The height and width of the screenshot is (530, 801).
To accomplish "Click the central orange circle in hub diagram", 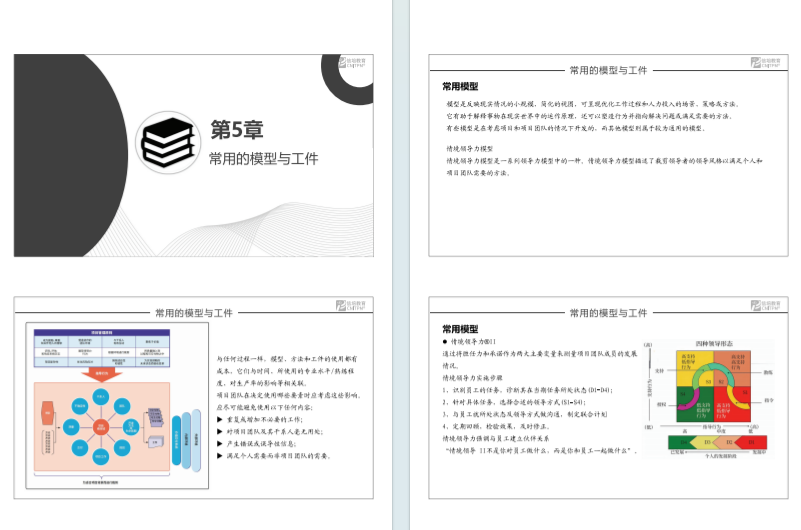I will [100, 428].
